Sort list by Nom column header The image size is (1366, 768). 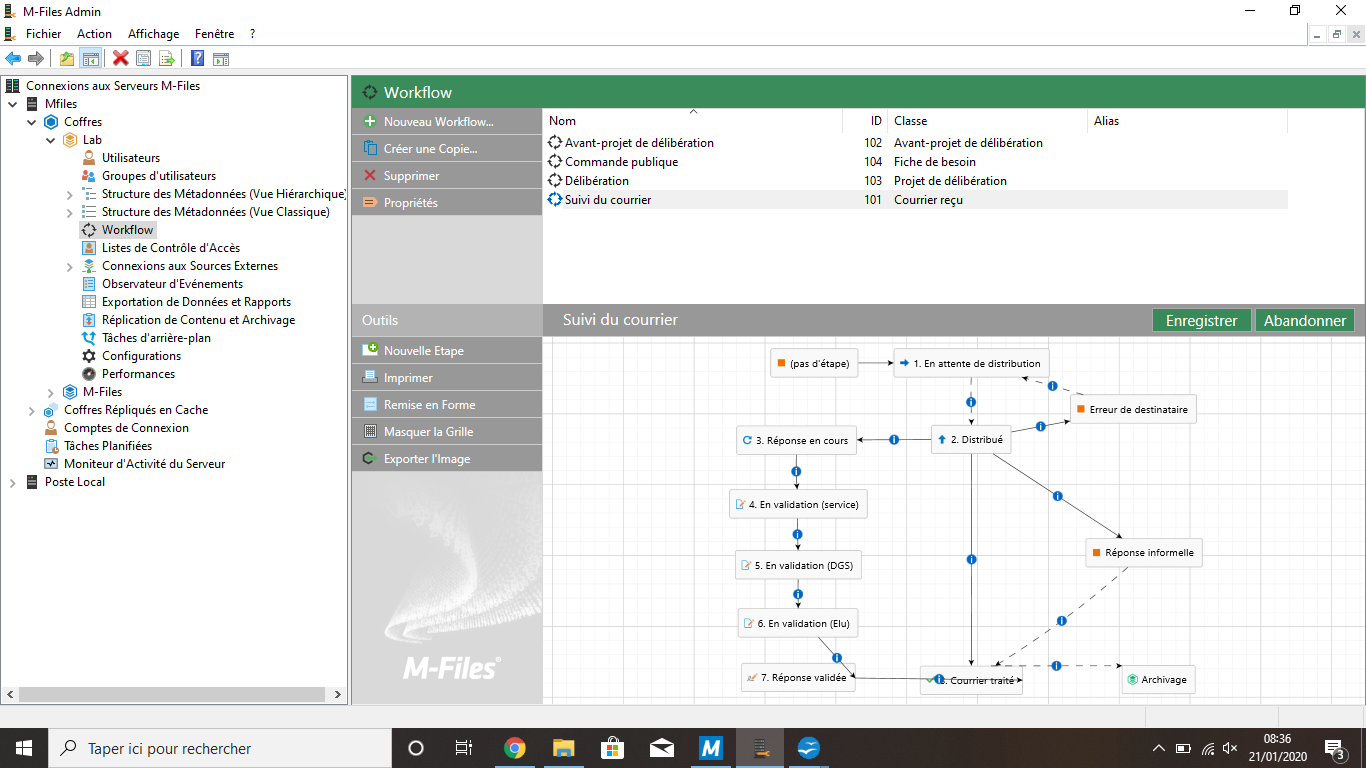coord(693,121)
